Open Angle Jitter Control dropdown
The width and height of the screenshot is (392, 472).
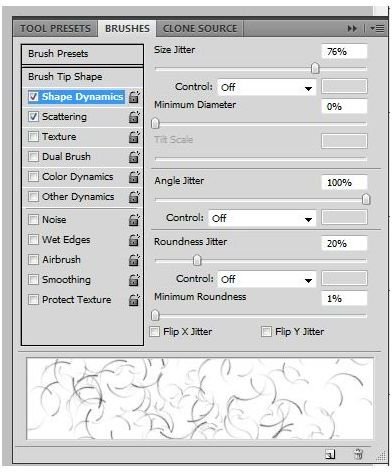(x=262, y=219)
